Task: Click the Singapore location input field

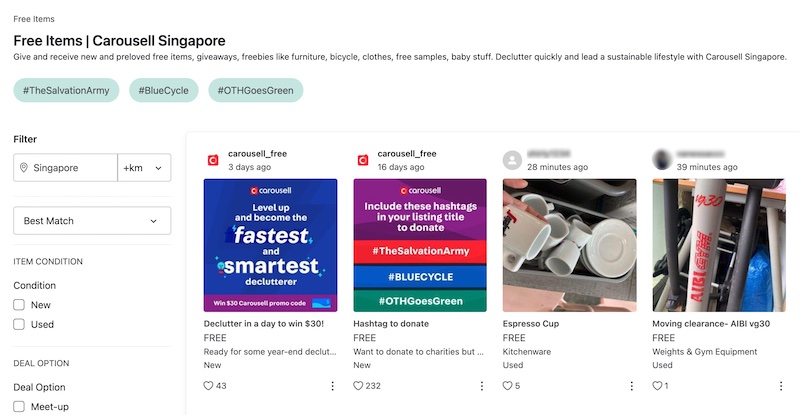Action: pyautogui.click(x=68, y=168)
